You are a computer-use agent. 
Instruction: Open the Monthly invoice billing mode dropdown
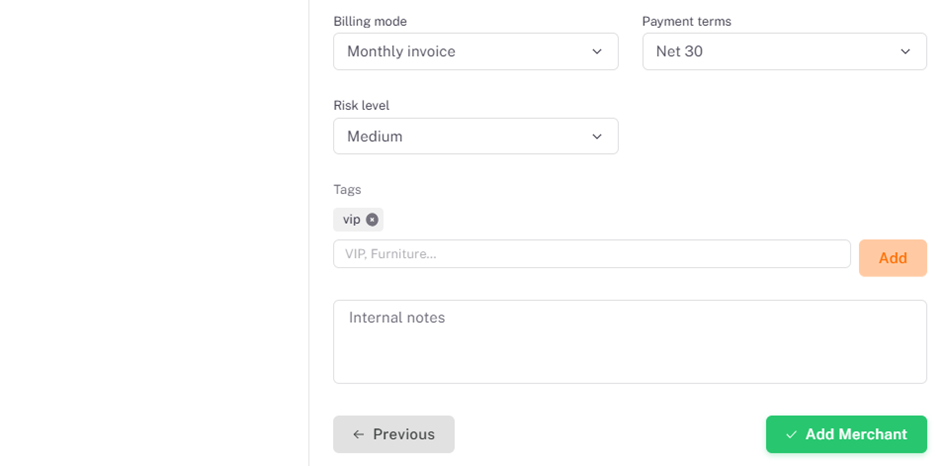coord(476,52)
